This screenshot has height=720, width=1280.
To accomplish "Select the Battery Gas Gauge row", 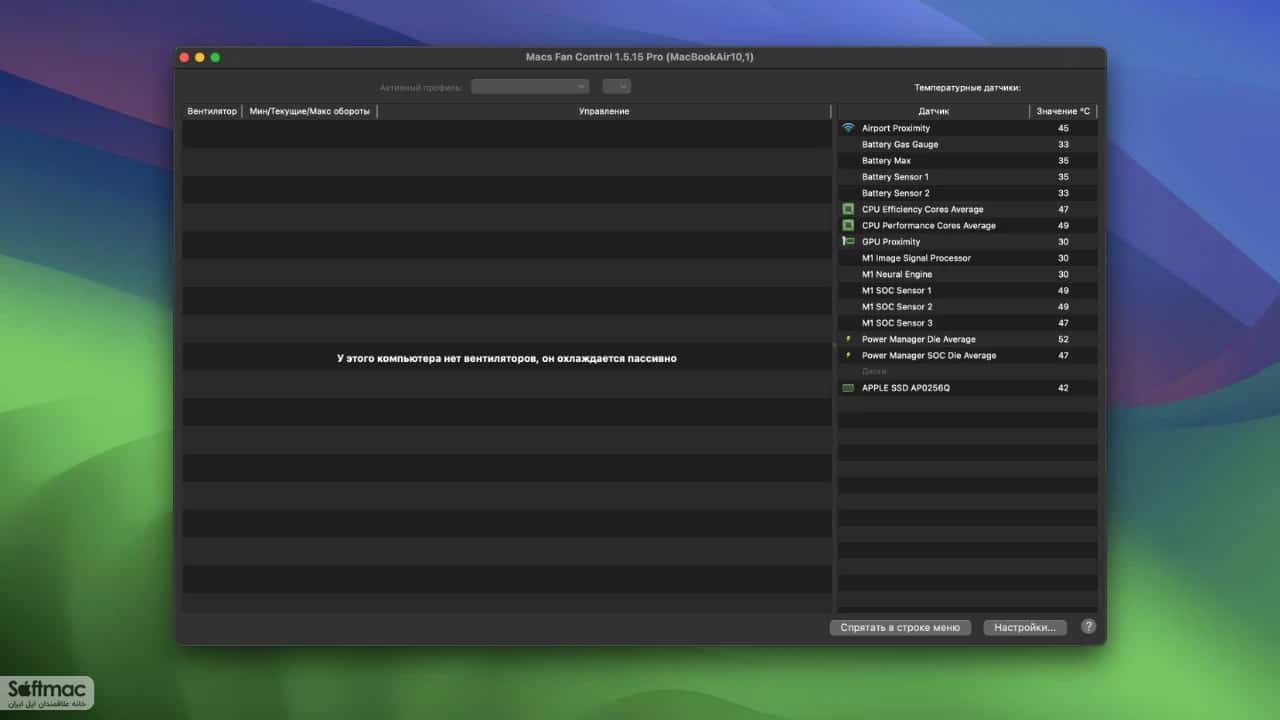I will pyautogui.click(x=968, y=144).
